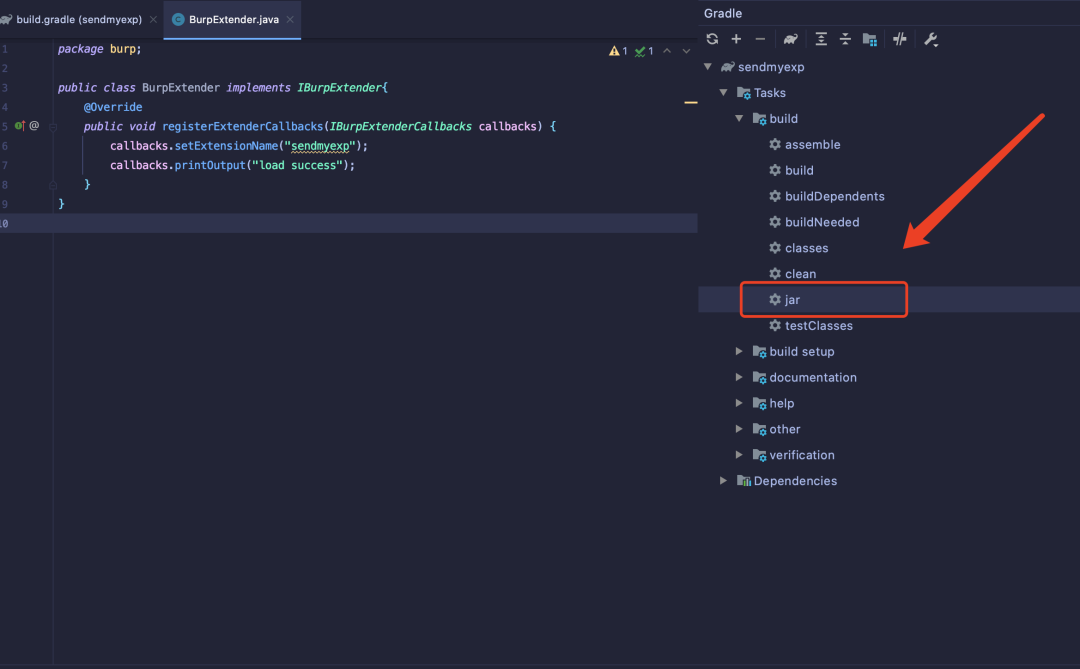Switch to the build.gradle (sendmyexp) tab

[78, 19]
